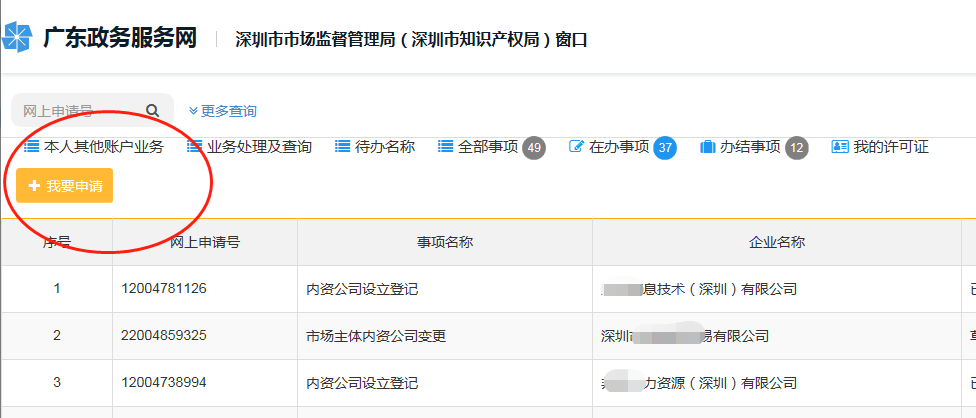Click the briefcase icon beside 办结事项
This screenshot has width=976, height=418.
[708, 147]
